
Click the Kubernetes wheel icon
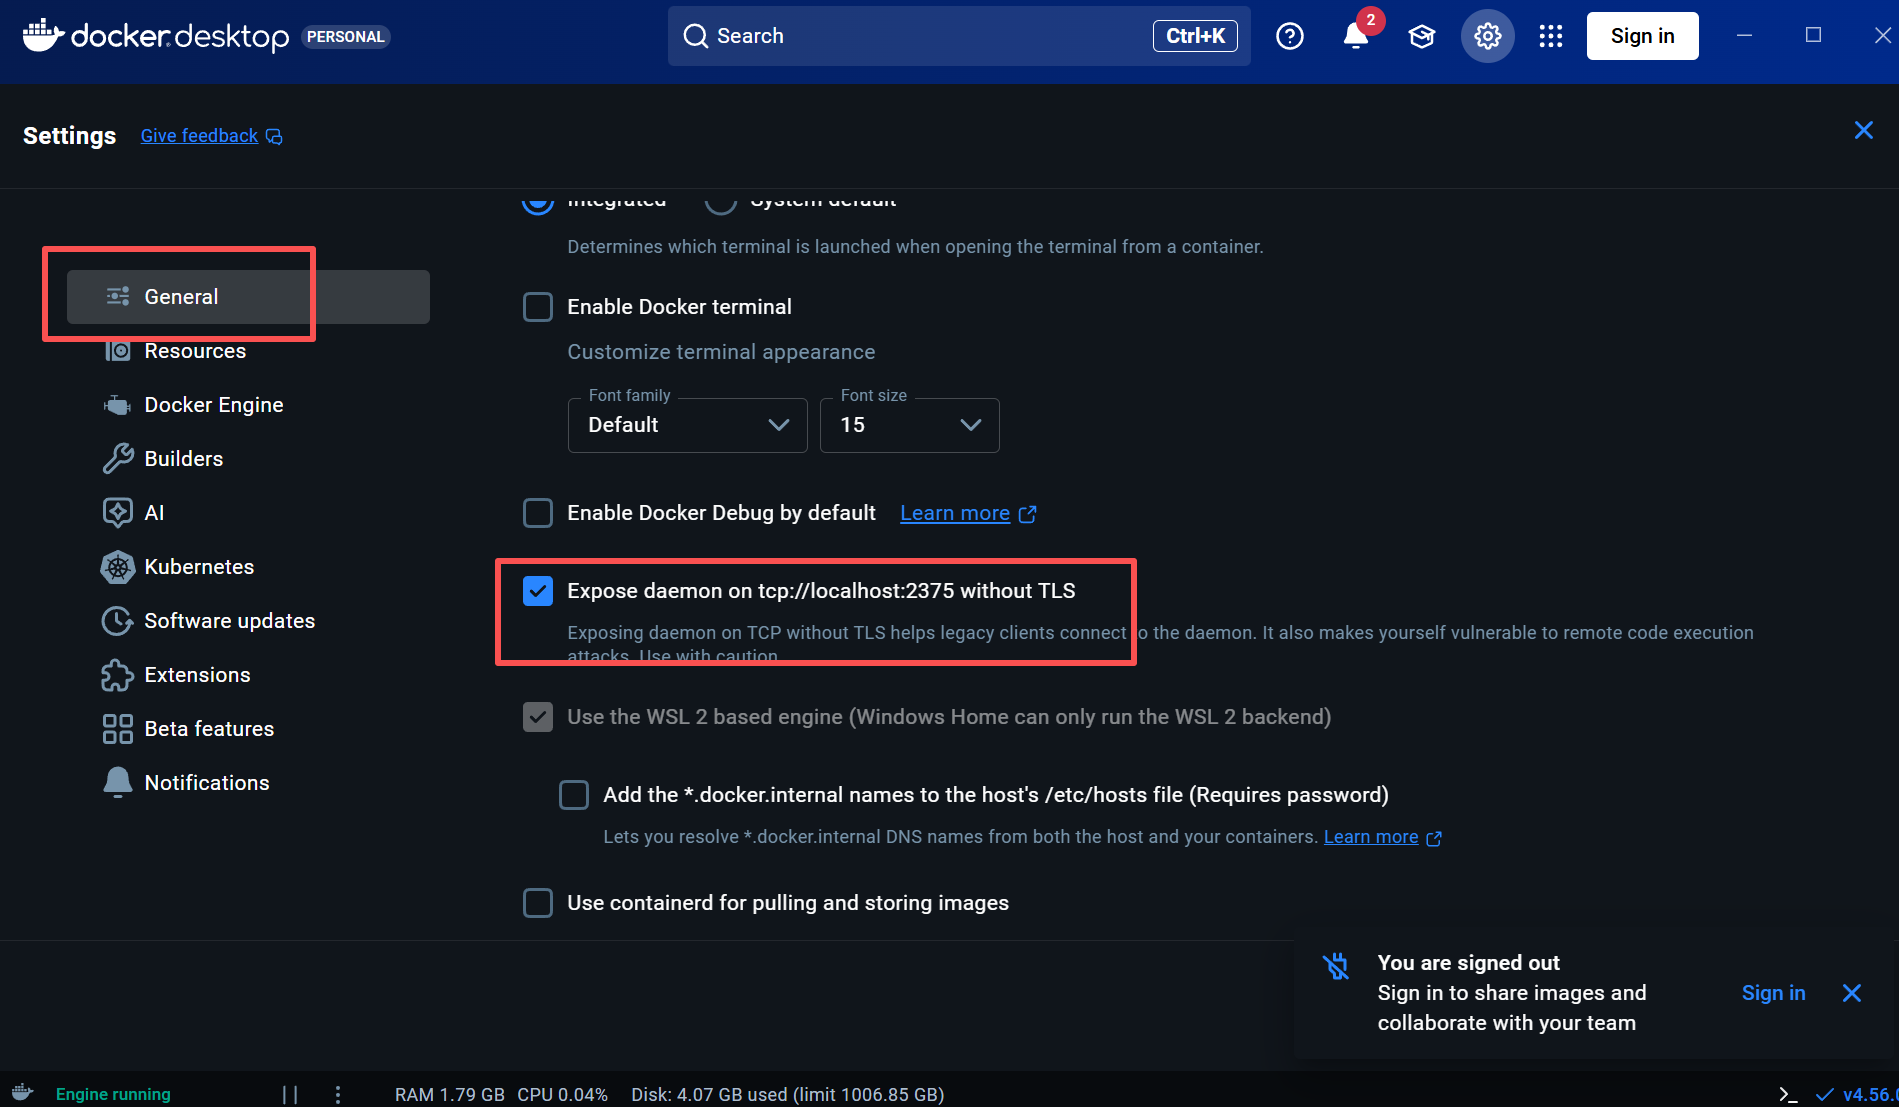point(118,567)
